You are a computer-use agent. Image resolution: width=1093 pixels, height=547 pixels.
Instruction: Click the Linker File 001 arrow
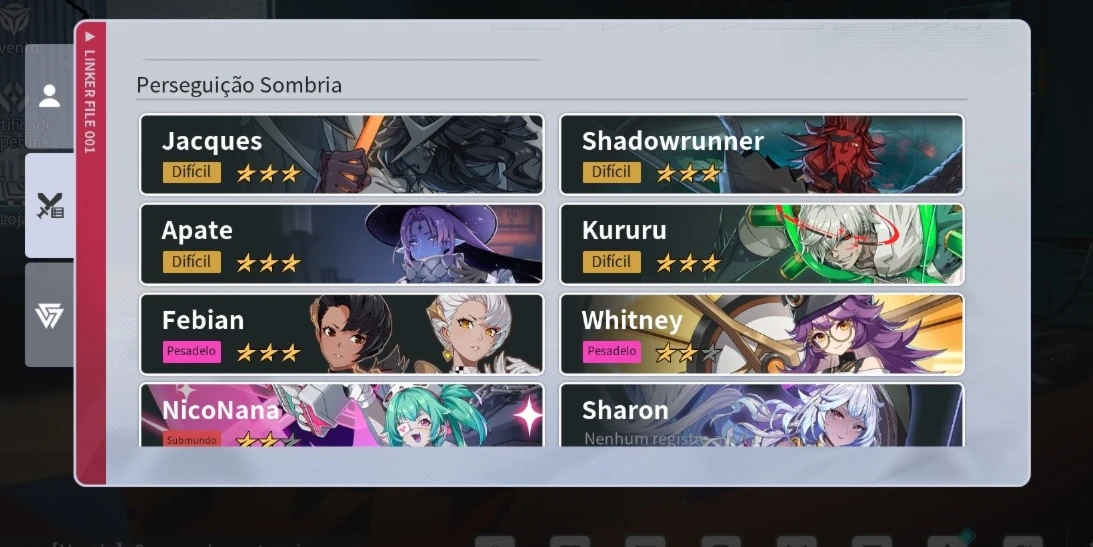click(89, 36)
